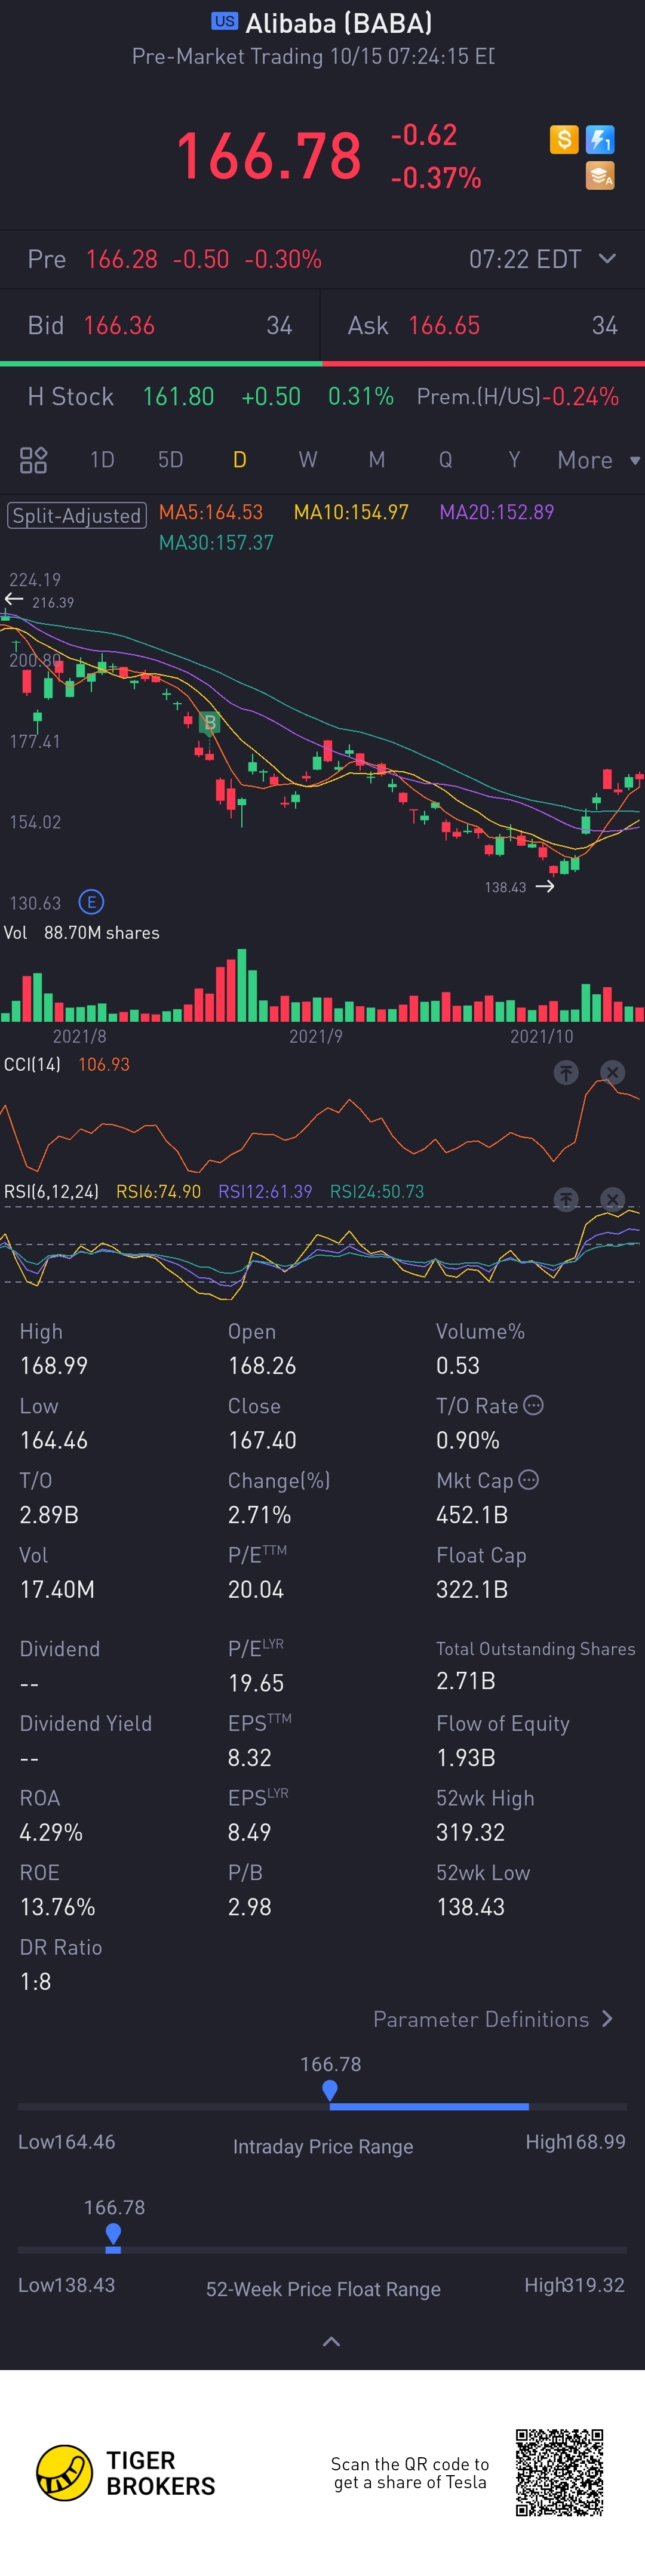The width and height of the screenshot is (645, 2576).
Task: Open the H Stock 161.80 row
Action: pos(322,397)
